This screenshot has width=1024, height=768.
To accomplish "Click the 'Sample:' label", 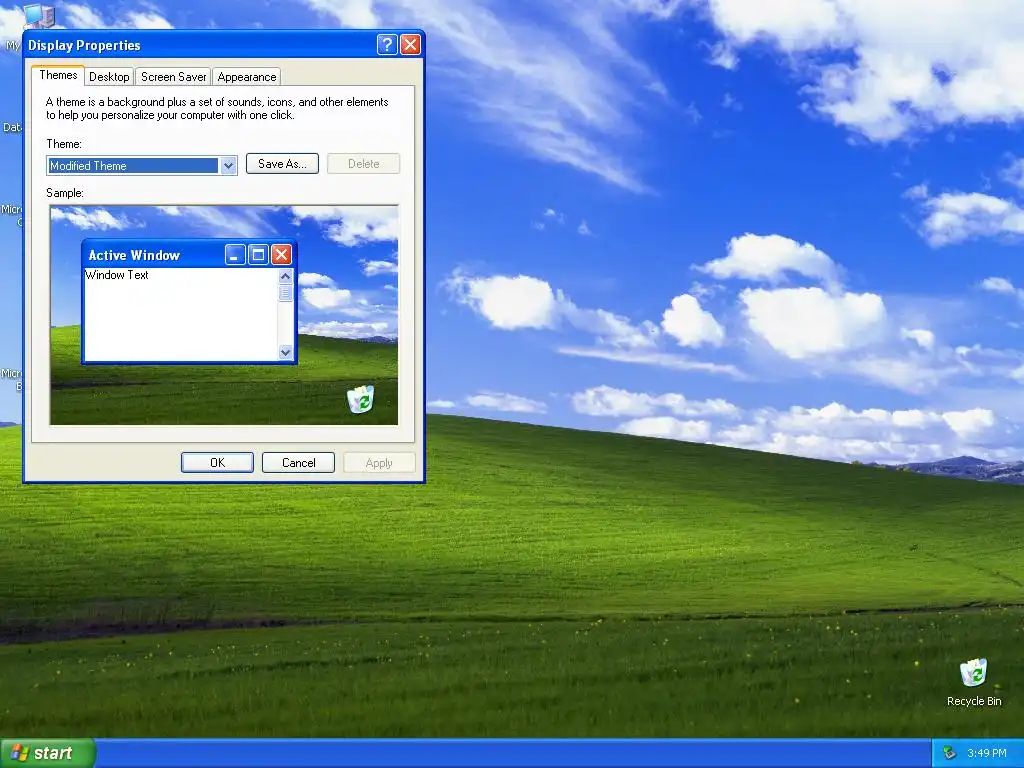I will tap(65, 193).
